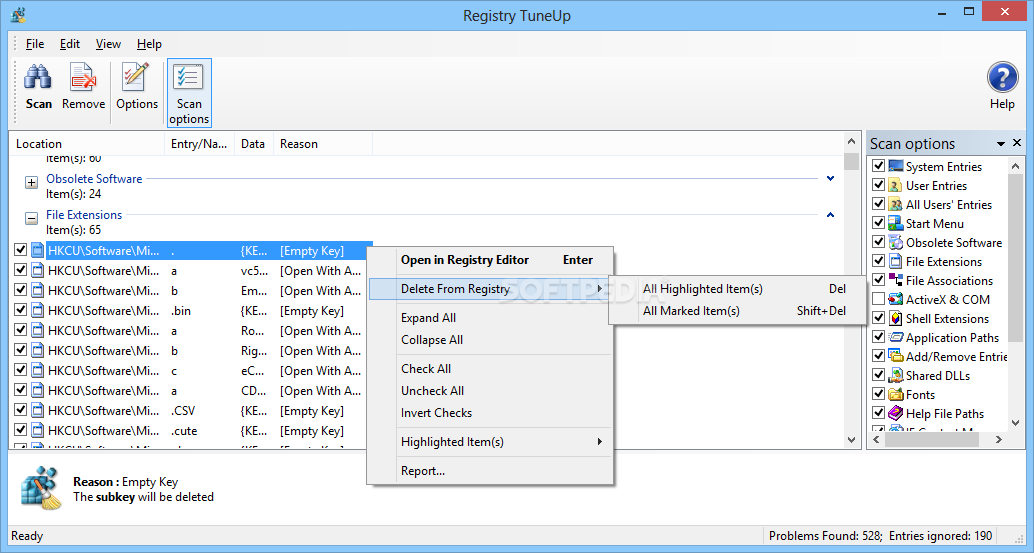
Task: Click the results list scroll-down arrow
Action: [x=851, y=440]
